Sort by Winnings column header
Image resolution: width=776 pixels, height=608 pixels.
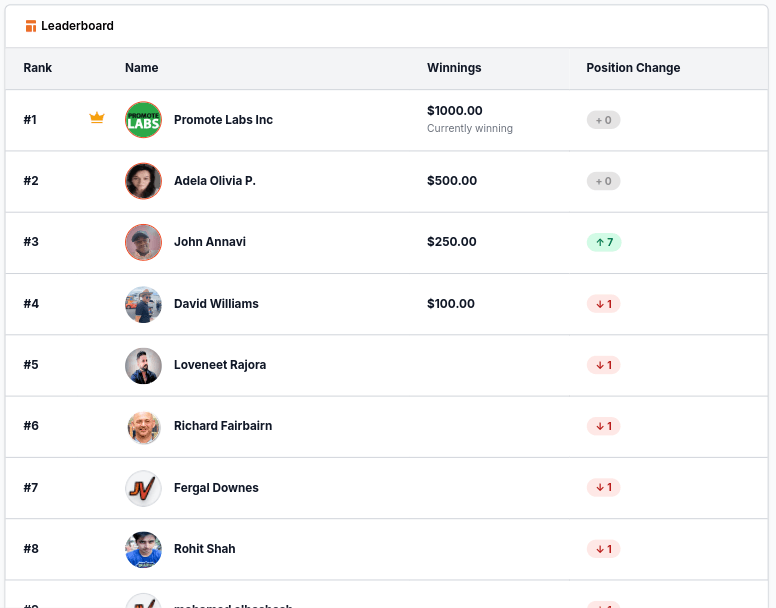454,68
